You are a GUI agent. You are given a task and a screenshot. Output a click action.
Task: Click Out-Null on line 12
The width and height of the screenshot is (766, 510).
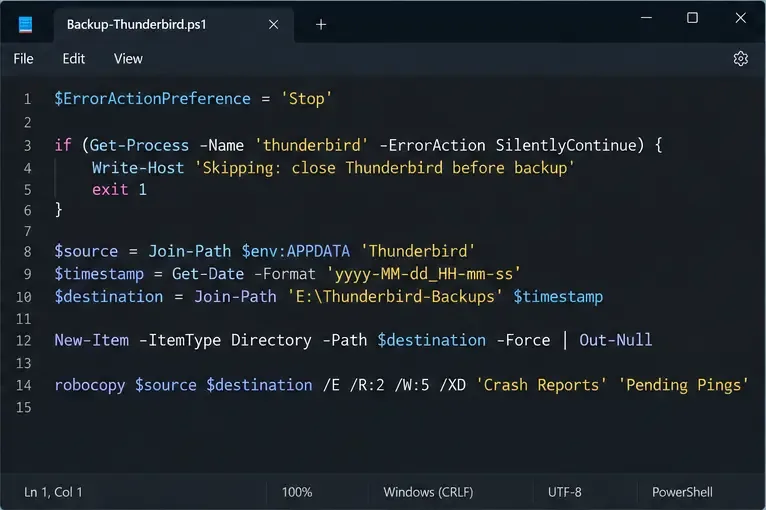616,340
